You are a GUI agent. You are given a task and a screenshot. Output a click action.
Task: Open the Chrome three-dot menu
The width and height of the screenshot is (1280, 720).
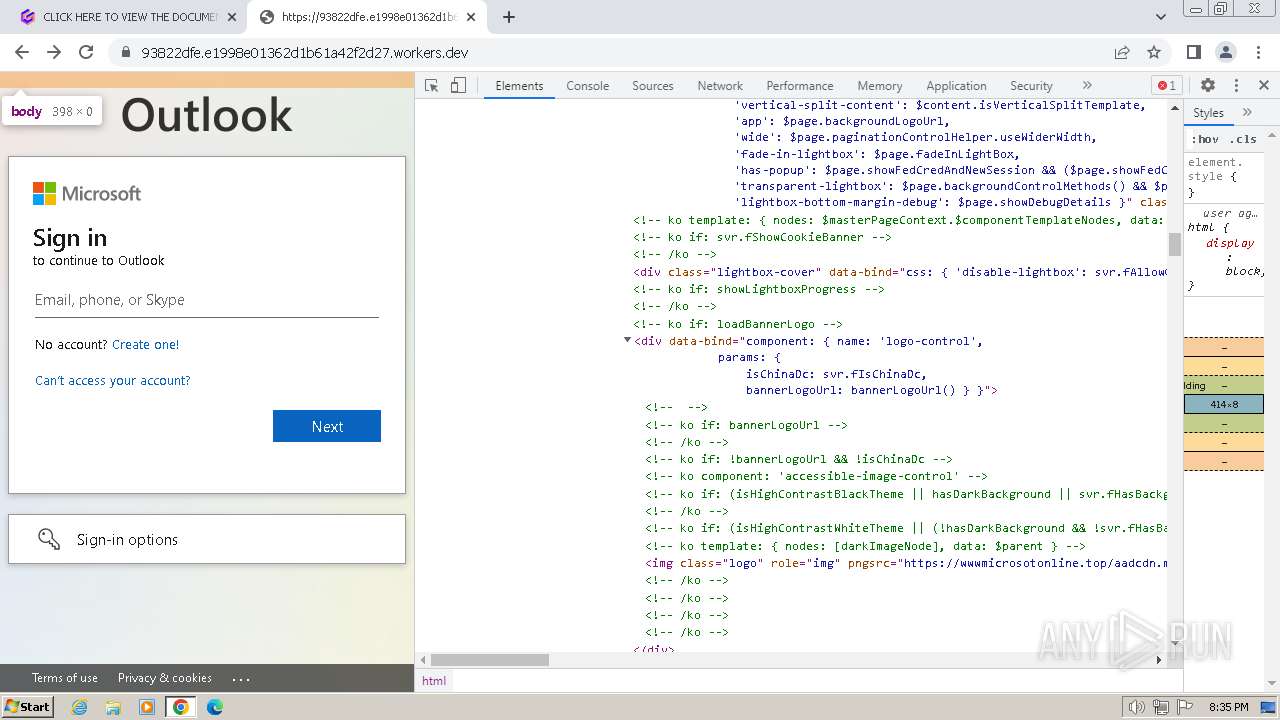[1258, 53]
